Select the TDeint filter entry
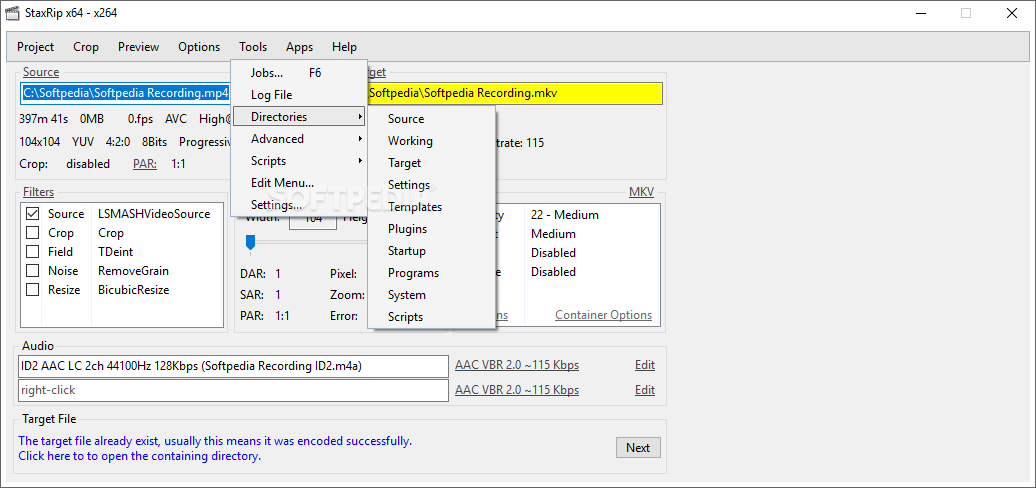Screen dimensions: 1036x488 tap(114, 252)
